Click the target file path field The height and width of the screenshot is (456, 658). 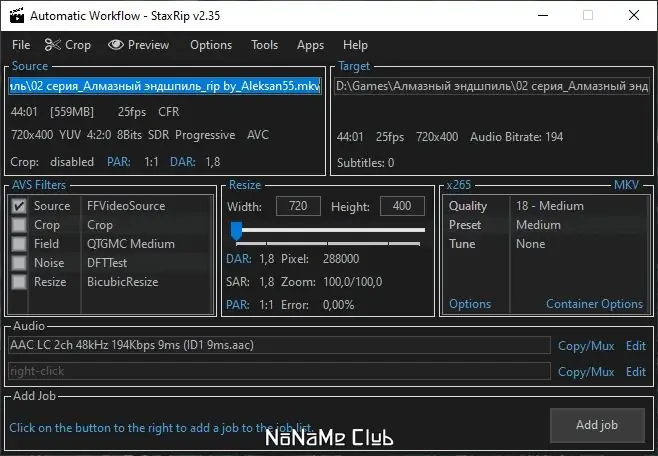pyautogui.click(x=492, y=86)
